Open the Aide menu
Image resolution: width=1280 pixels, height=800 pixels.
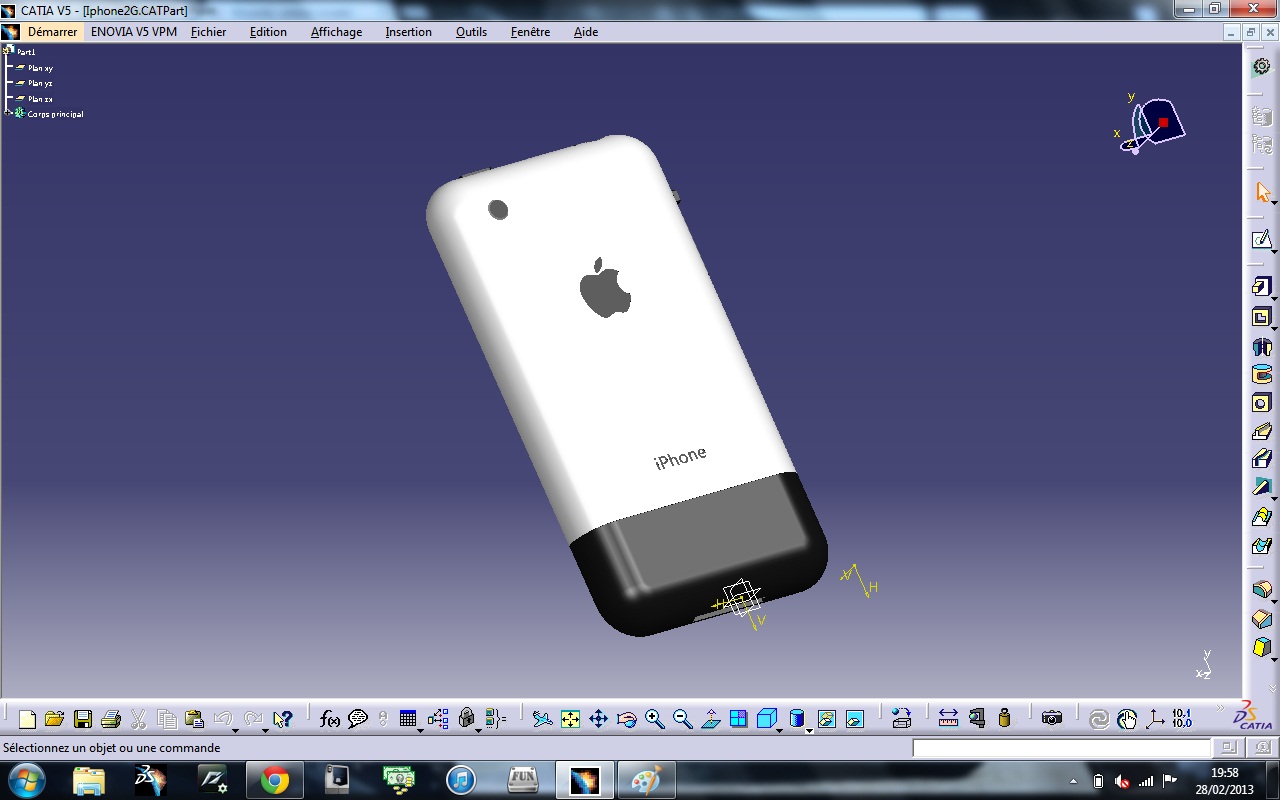[x=586, y=32]
